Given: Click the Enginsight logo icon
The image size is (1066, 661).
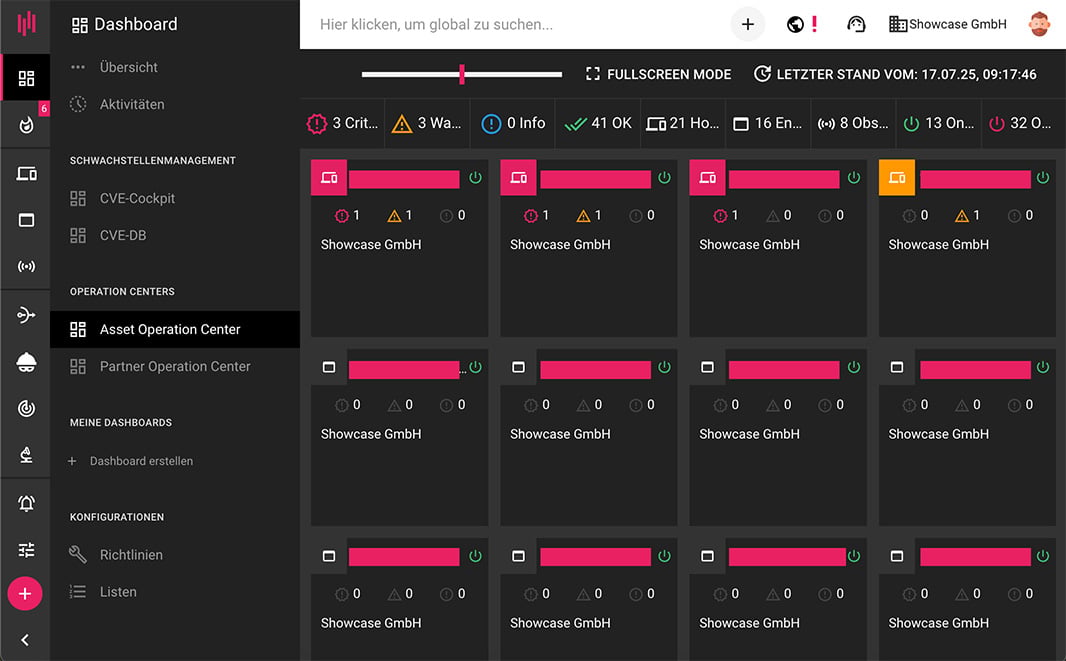Looking at the screenshot, I should (x=26, y=24).
